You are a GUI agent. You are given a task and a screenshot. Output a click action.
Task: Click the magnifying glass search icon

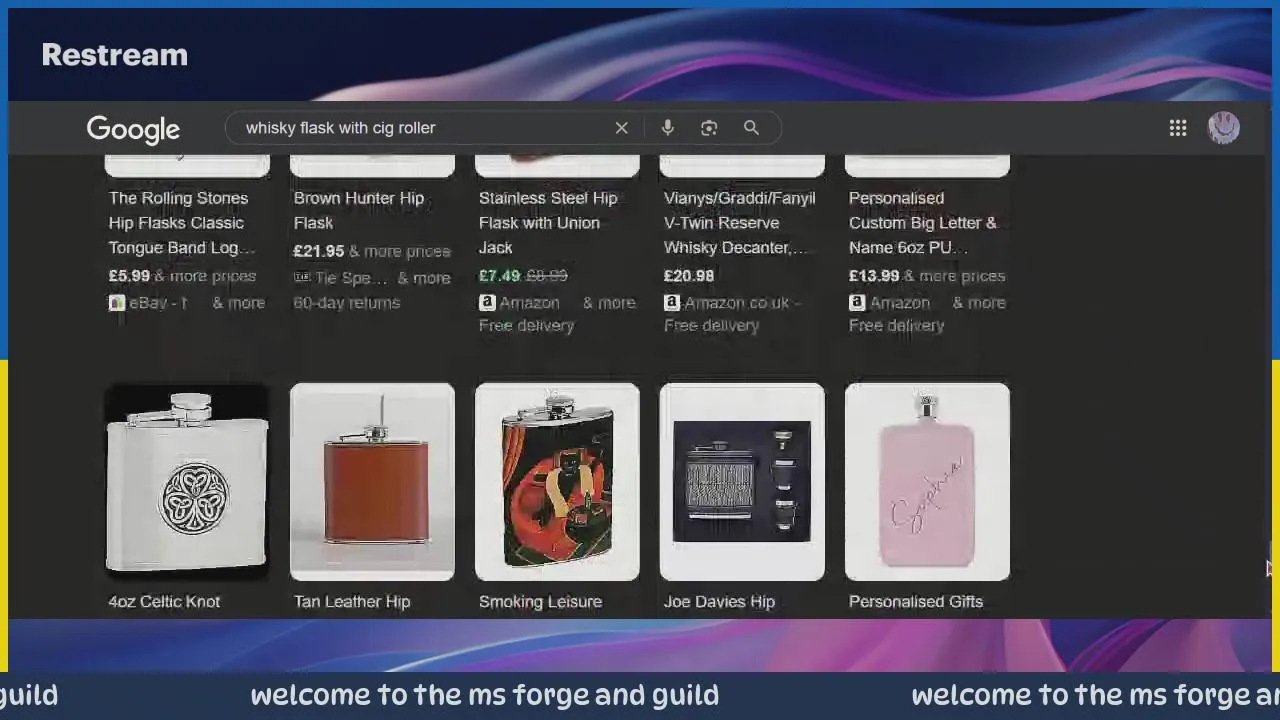(x=751, y=128)
